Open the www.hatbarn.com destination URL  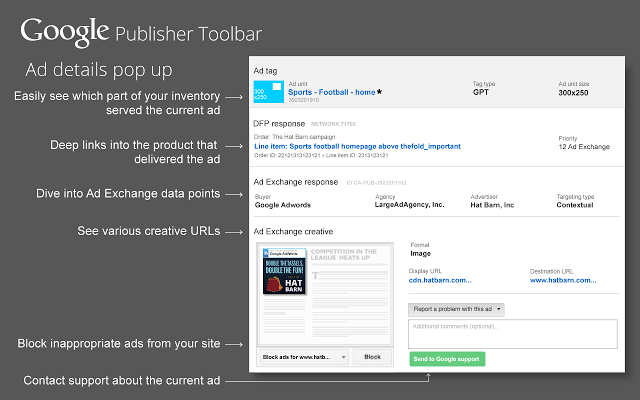563,280
